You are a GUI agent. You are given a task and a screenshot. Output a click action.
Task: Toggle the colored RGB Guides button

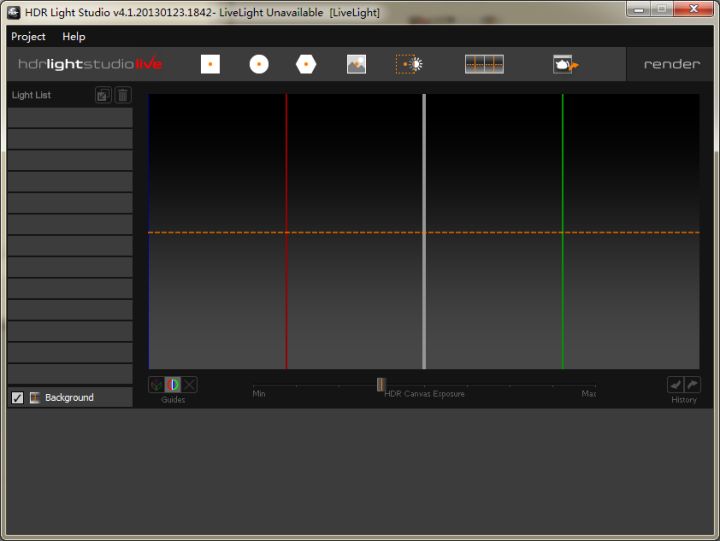173,384
